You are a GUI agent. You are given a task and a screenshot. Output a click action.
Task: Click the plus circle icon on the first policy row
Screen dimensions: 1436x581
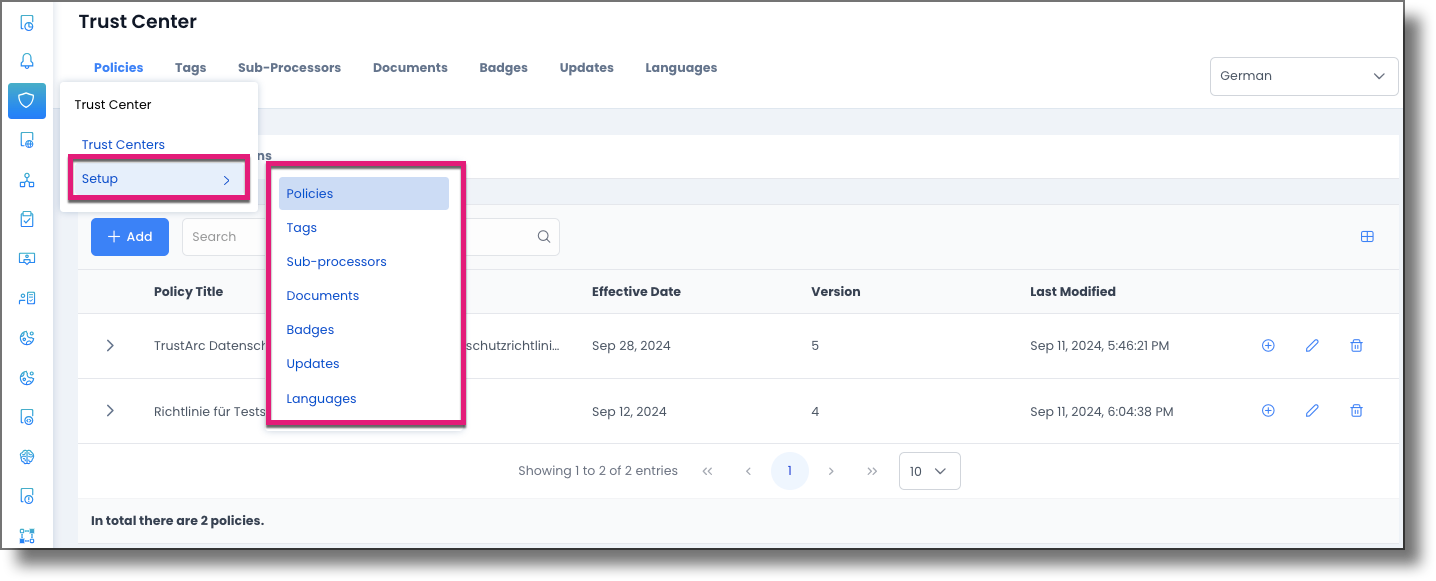point(1268,345)
